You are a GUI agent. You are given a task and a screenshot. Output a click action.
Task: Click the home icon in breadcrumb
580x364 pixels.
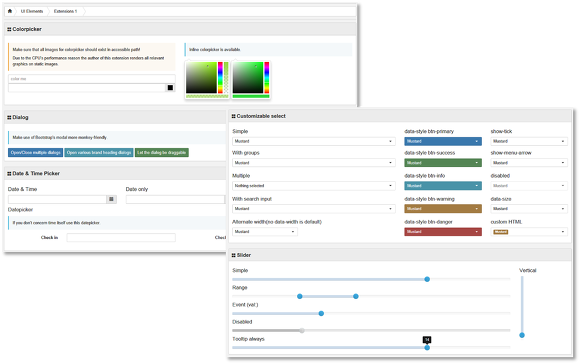(x=10, y=11)
